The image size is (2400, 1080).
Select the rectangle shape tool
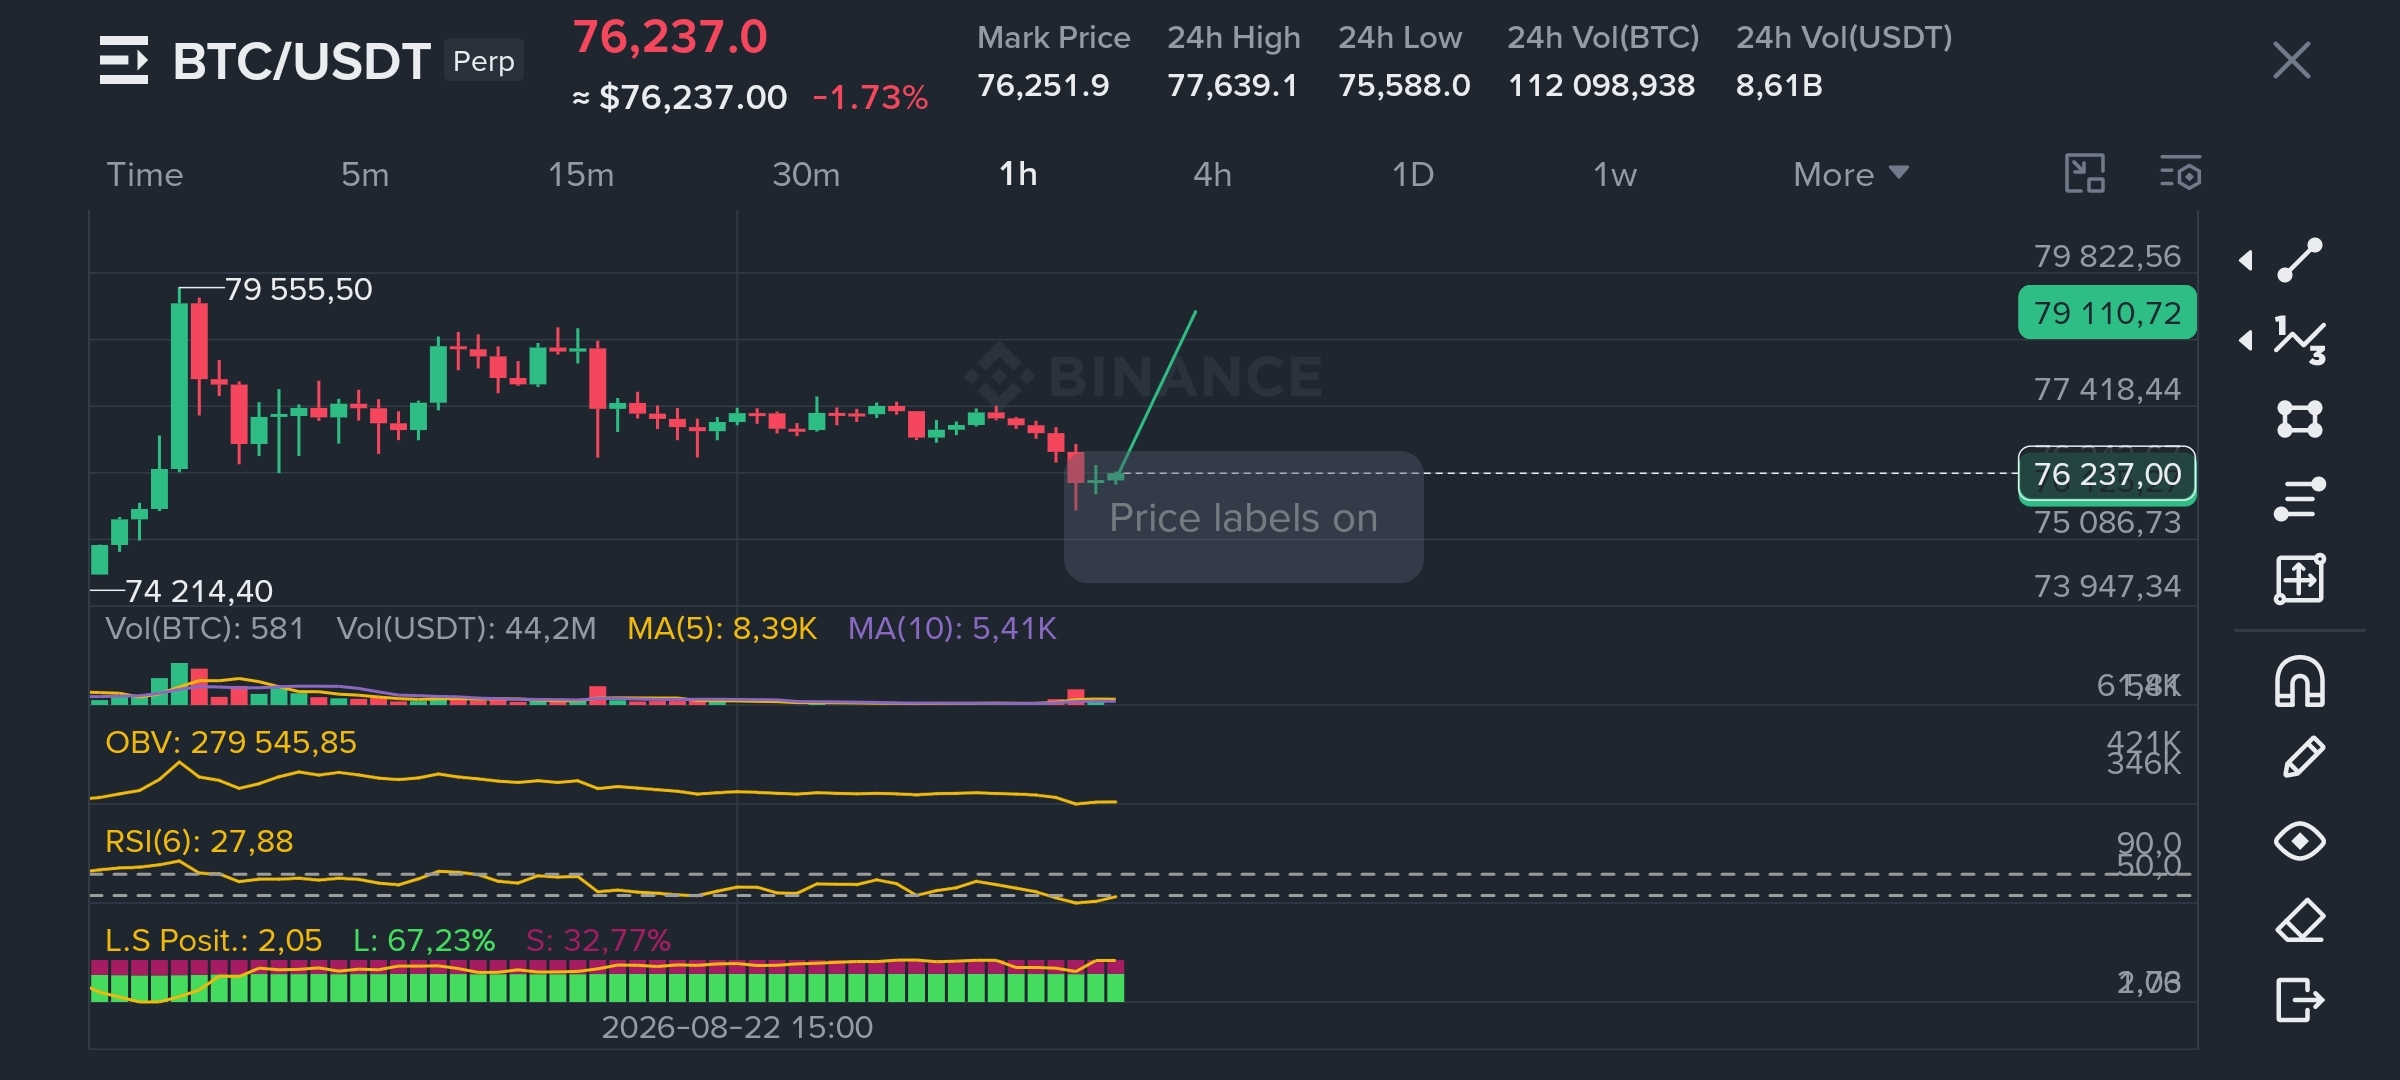pyautogui.click(x=2300, y=419)
